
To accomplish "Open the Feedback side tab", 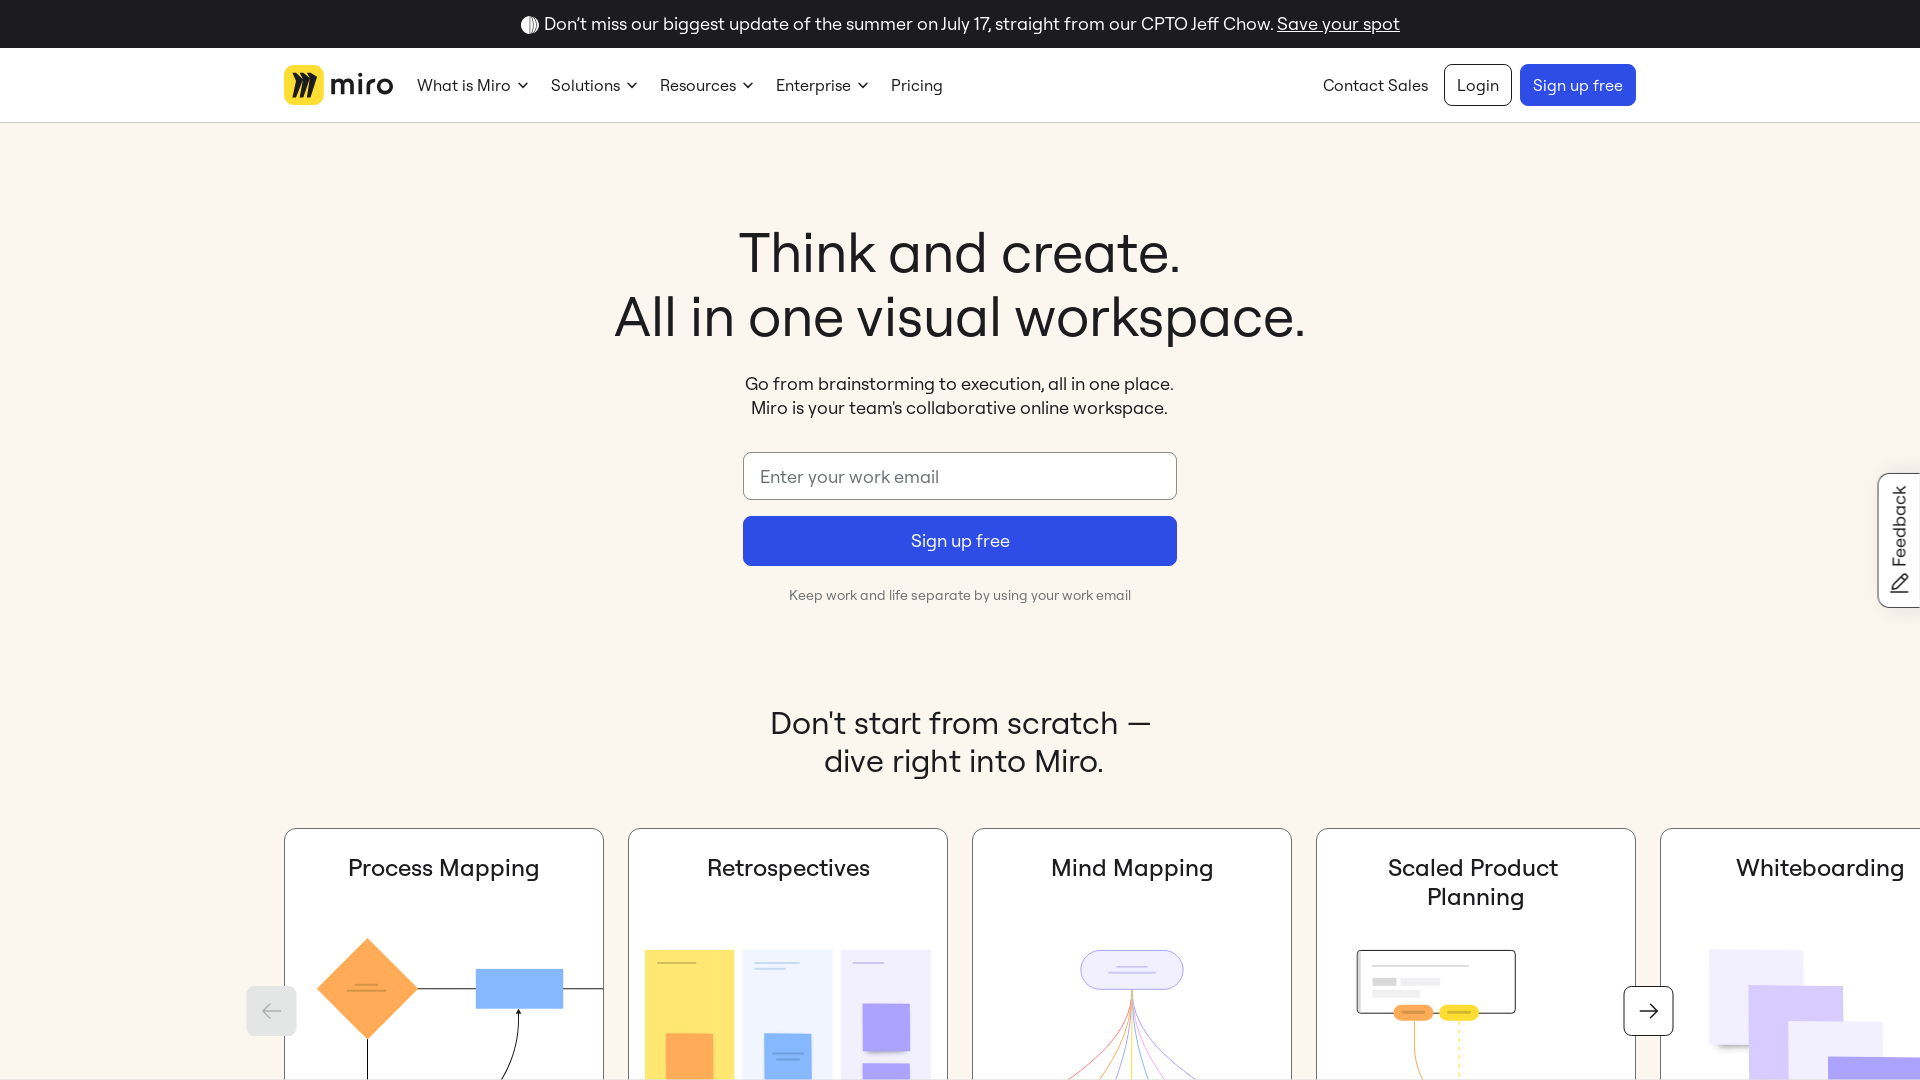I will pyautogui.click(x=1898, y=540).
